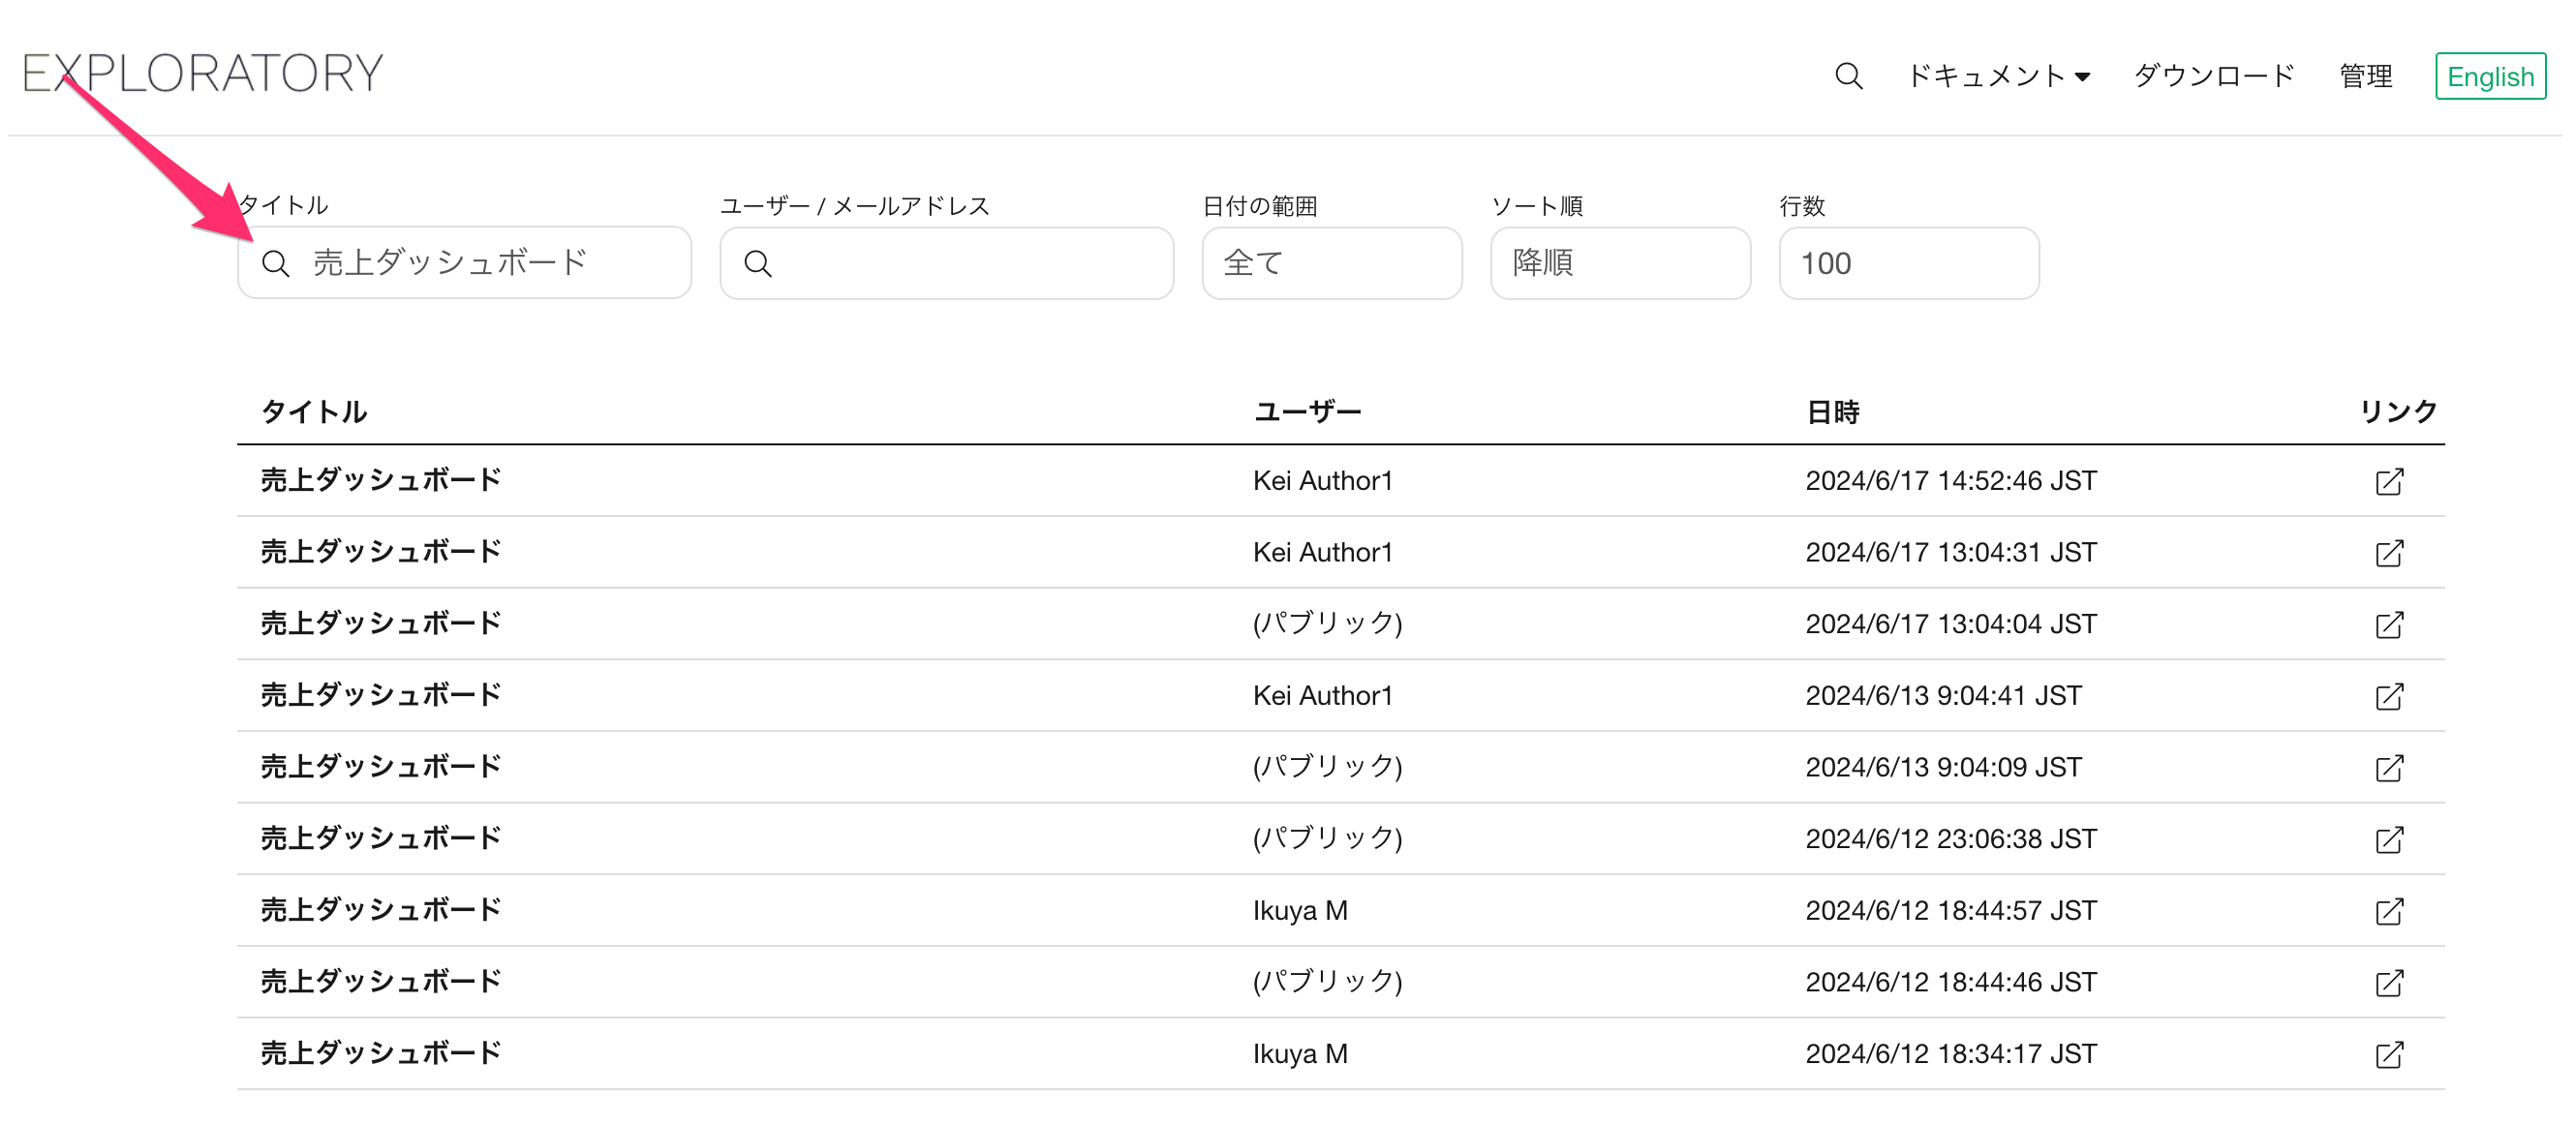2576x1125 pixels.
Task: Switch language with English button
Action: click(2490, 76)
